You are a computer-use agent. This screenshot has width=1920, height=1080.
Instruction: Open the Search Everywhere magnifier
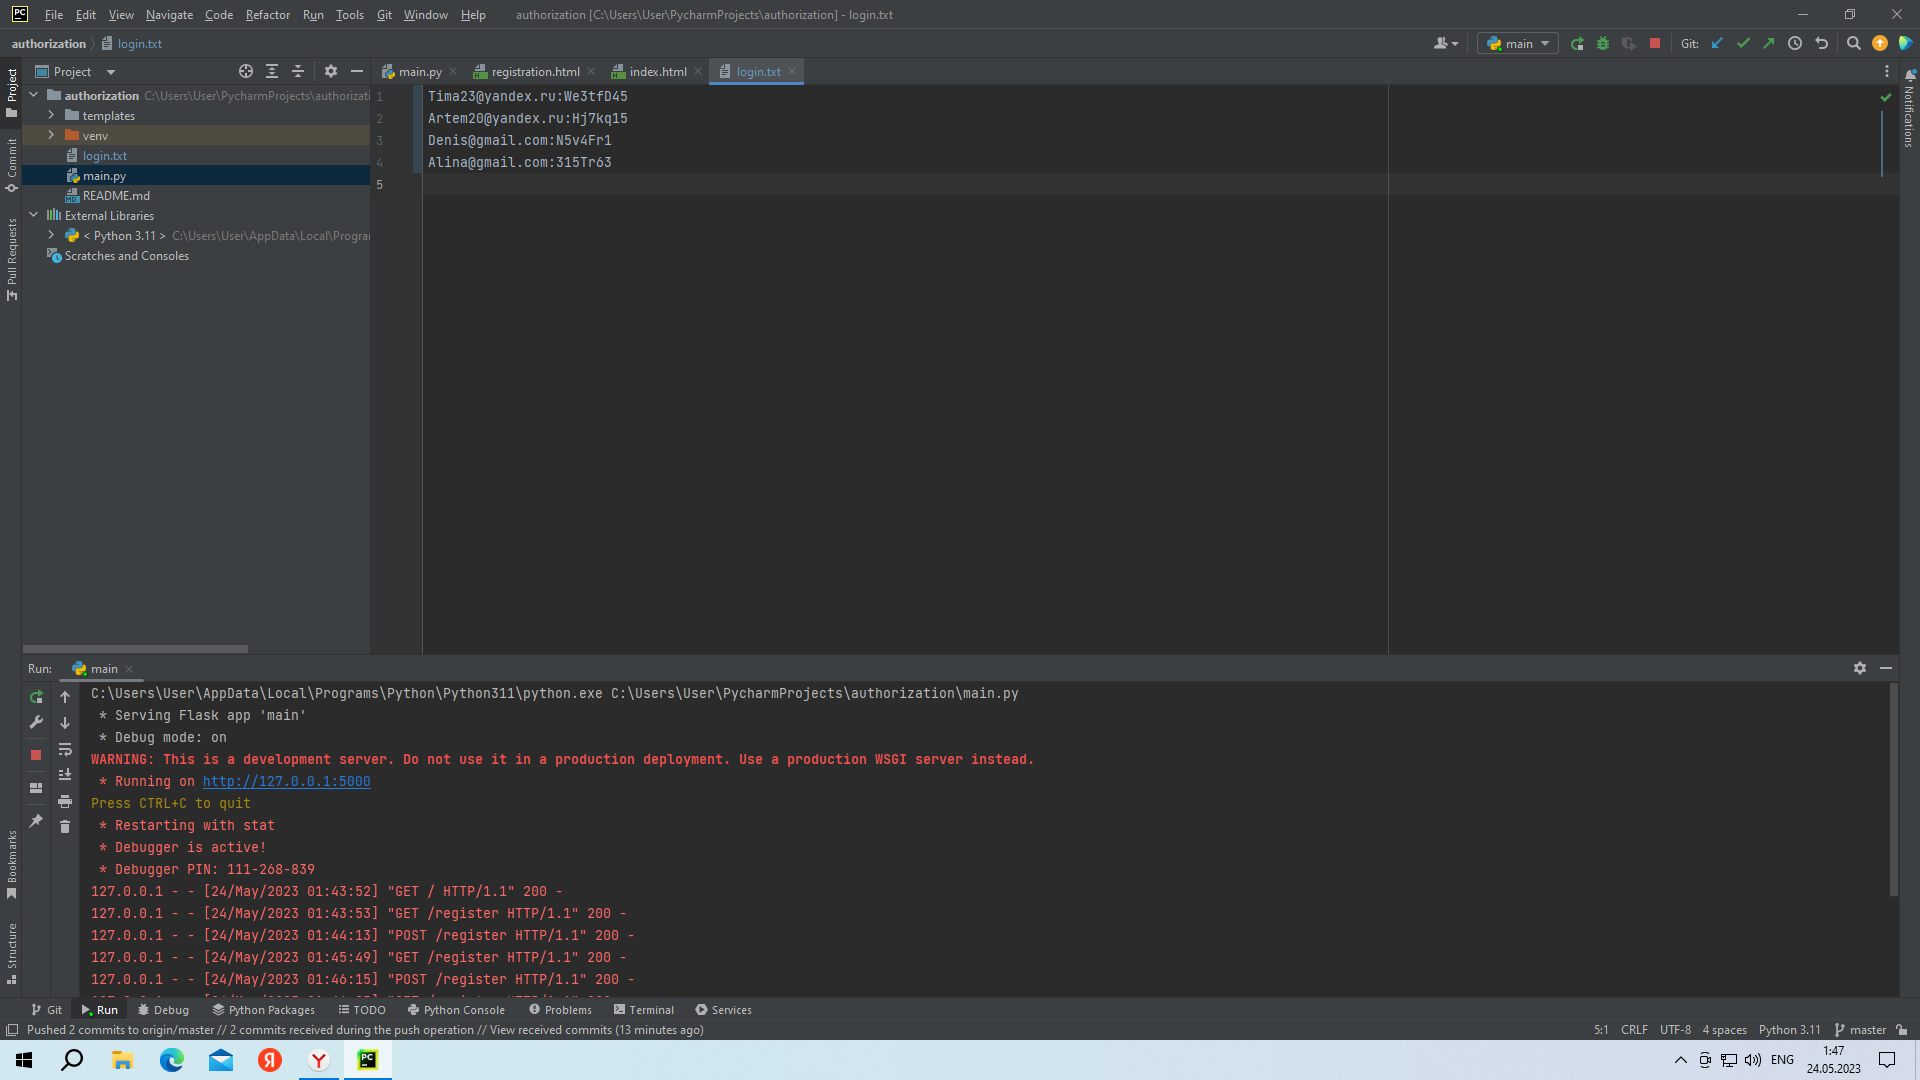click(x=1853, y=44)
